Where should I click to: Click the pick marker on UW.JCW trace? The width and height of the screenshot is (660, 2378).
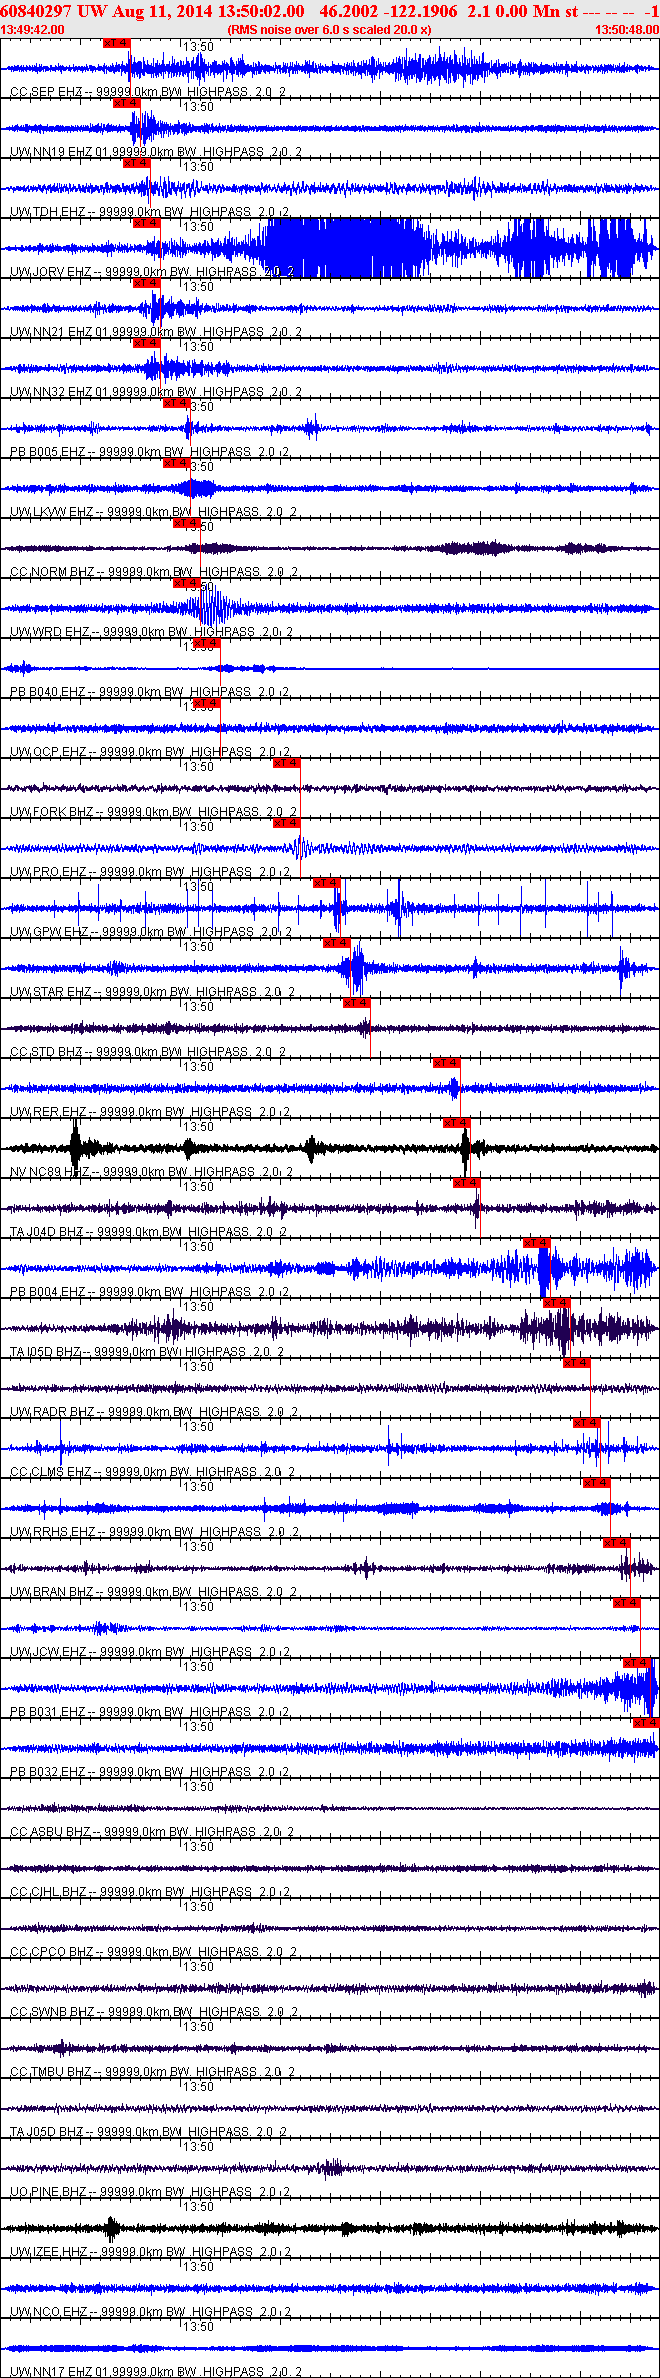[x=626, y=1603]
